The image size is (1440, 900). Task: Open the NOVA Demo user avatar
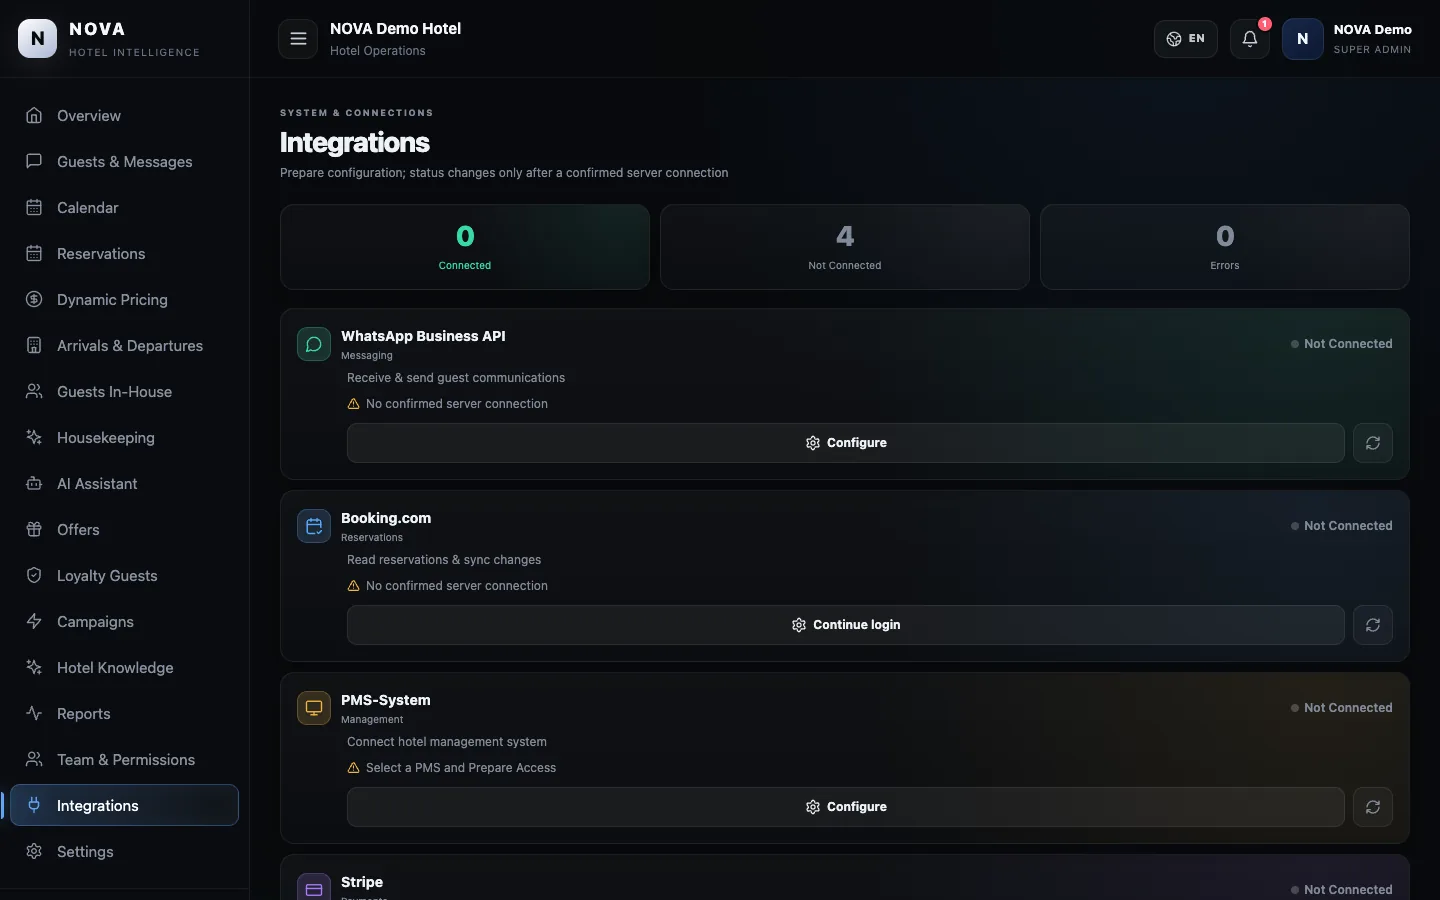click(1303, 39)
